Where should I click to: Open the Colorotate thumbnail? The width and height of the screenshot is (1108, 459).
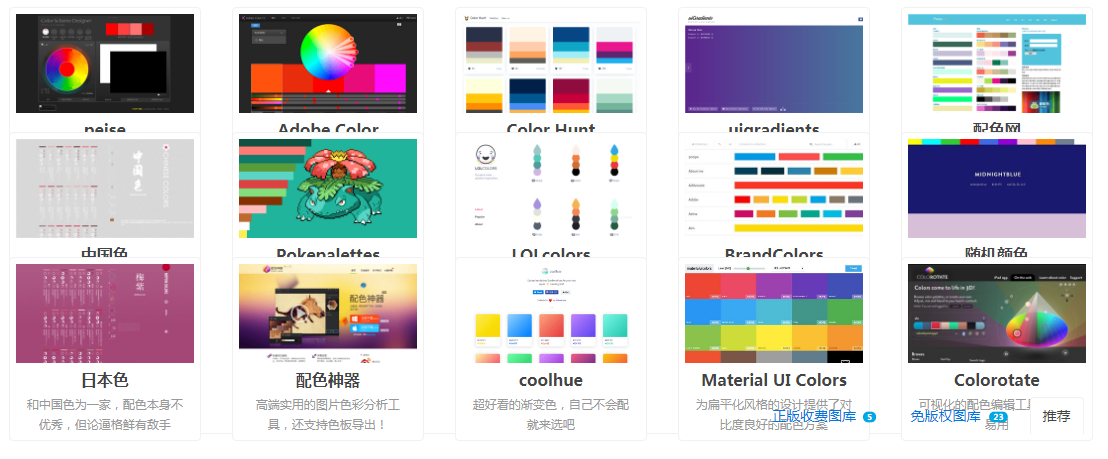[x=996, y=314]
